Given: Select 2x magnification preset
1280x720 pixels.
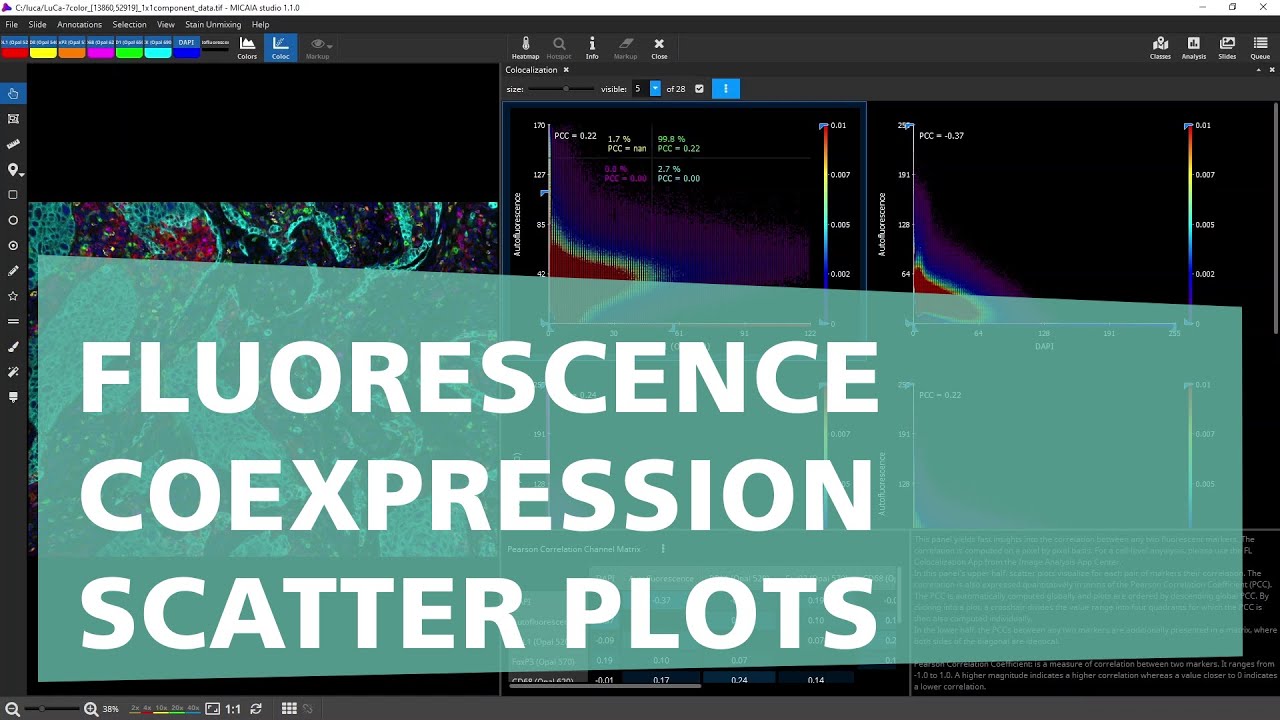Looking at the screenshot, I should (135, 709).
